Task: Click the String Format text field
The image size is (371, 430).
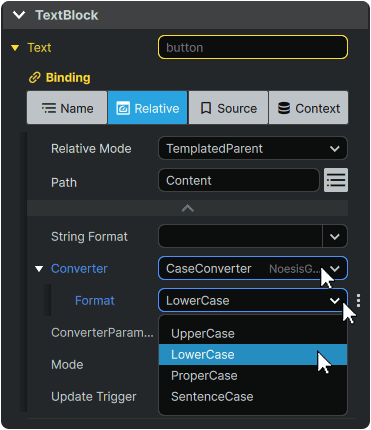Action: 240,236
